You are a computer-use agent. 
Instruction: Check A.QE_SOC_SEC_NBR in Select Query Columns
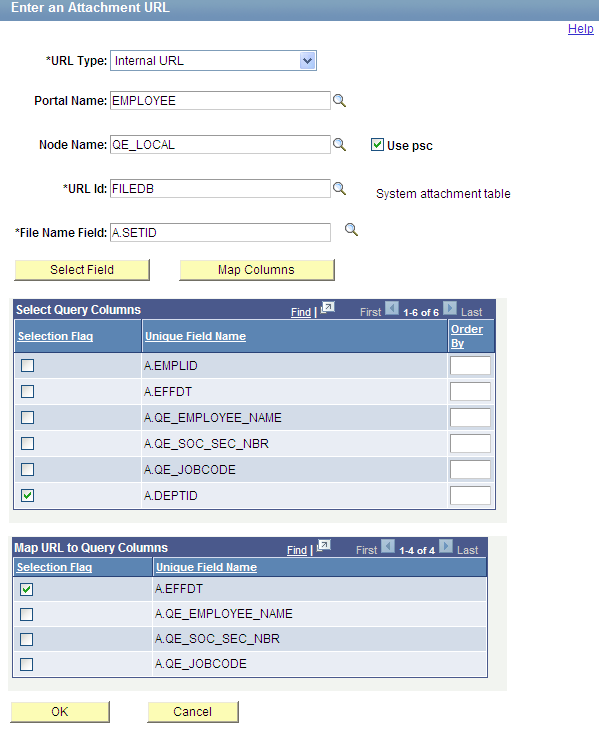click(27, 443)
